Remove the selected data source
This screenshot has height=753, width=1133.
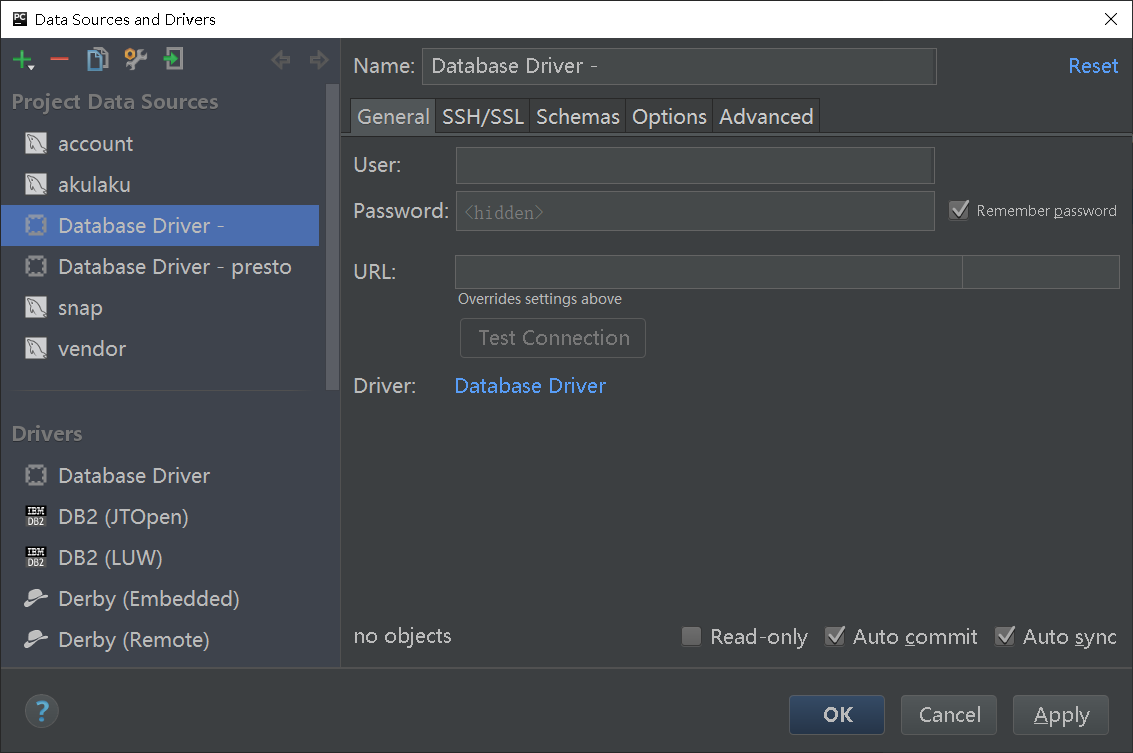[58, 59]
